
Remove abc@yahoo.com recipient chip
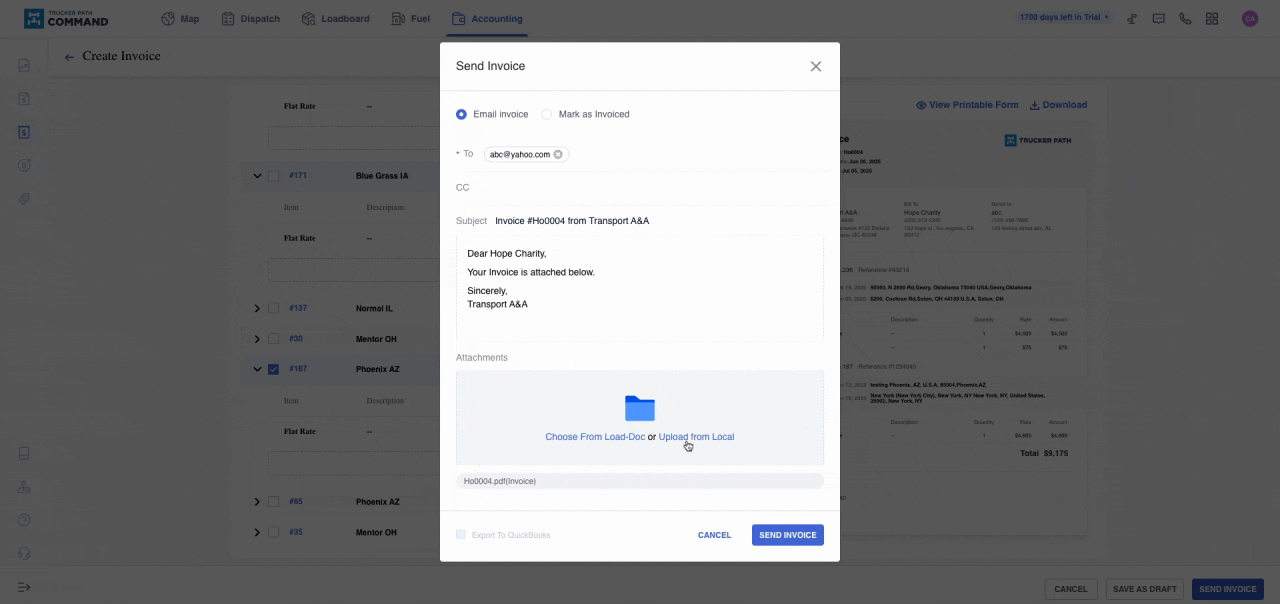pos(558,154)
